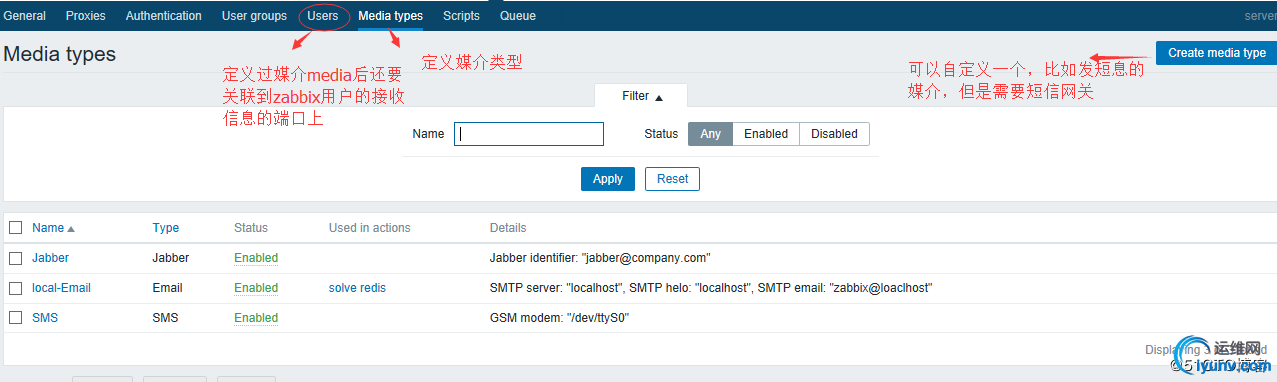
Task: Tick the SMS row checkbox
Action: tap(15, 318)
